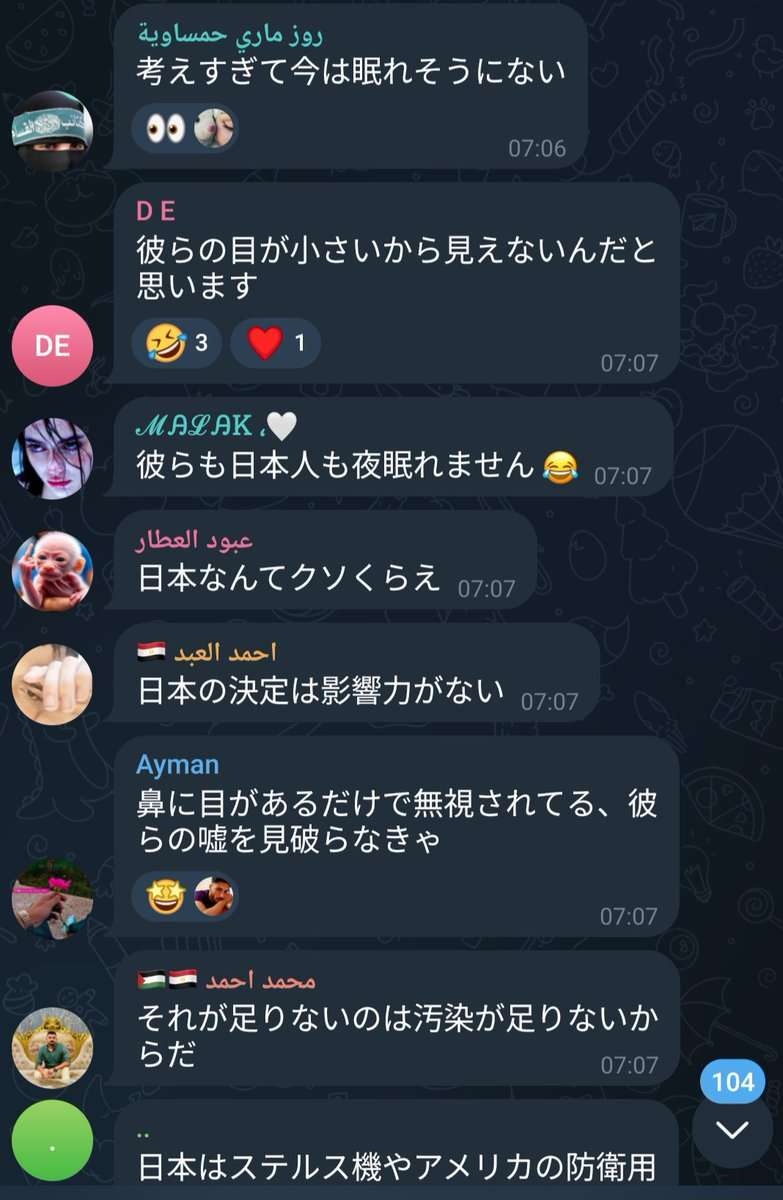
Task: Jump to latest messages with the down-arrow button
Action: (733, 1130)
